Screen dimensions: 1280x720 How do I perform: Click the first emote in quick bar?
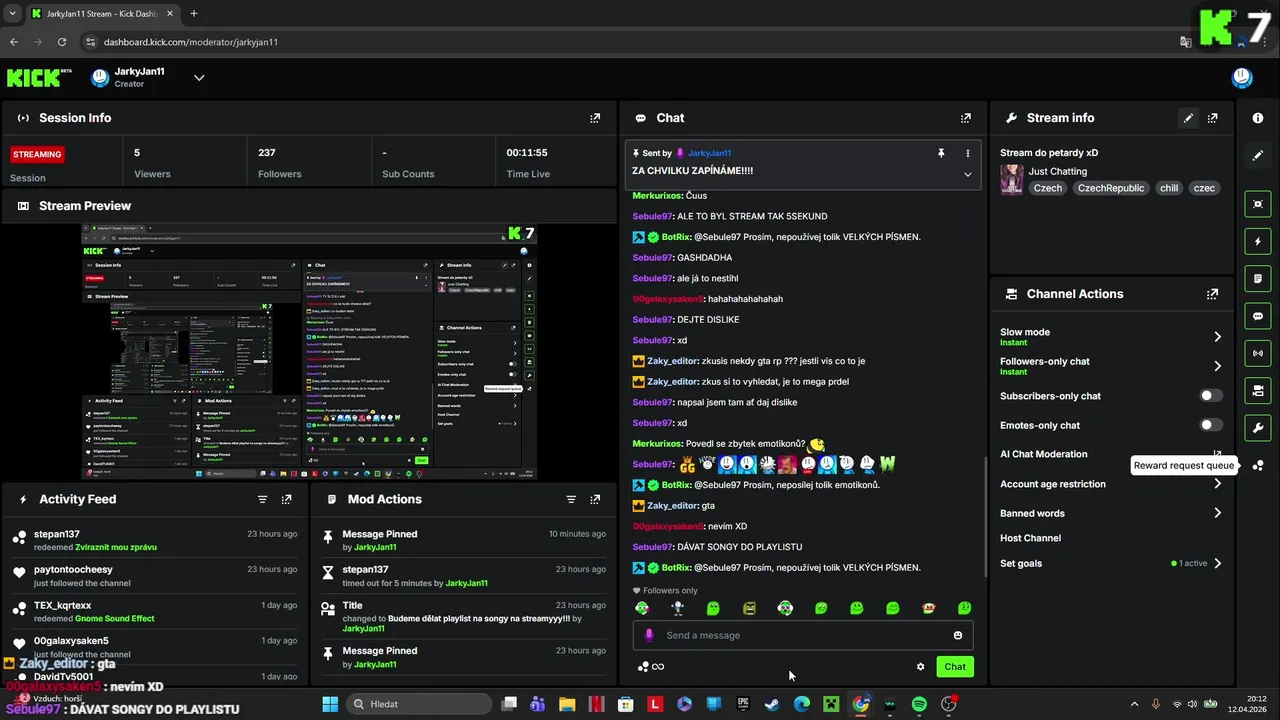coord(642,608)
